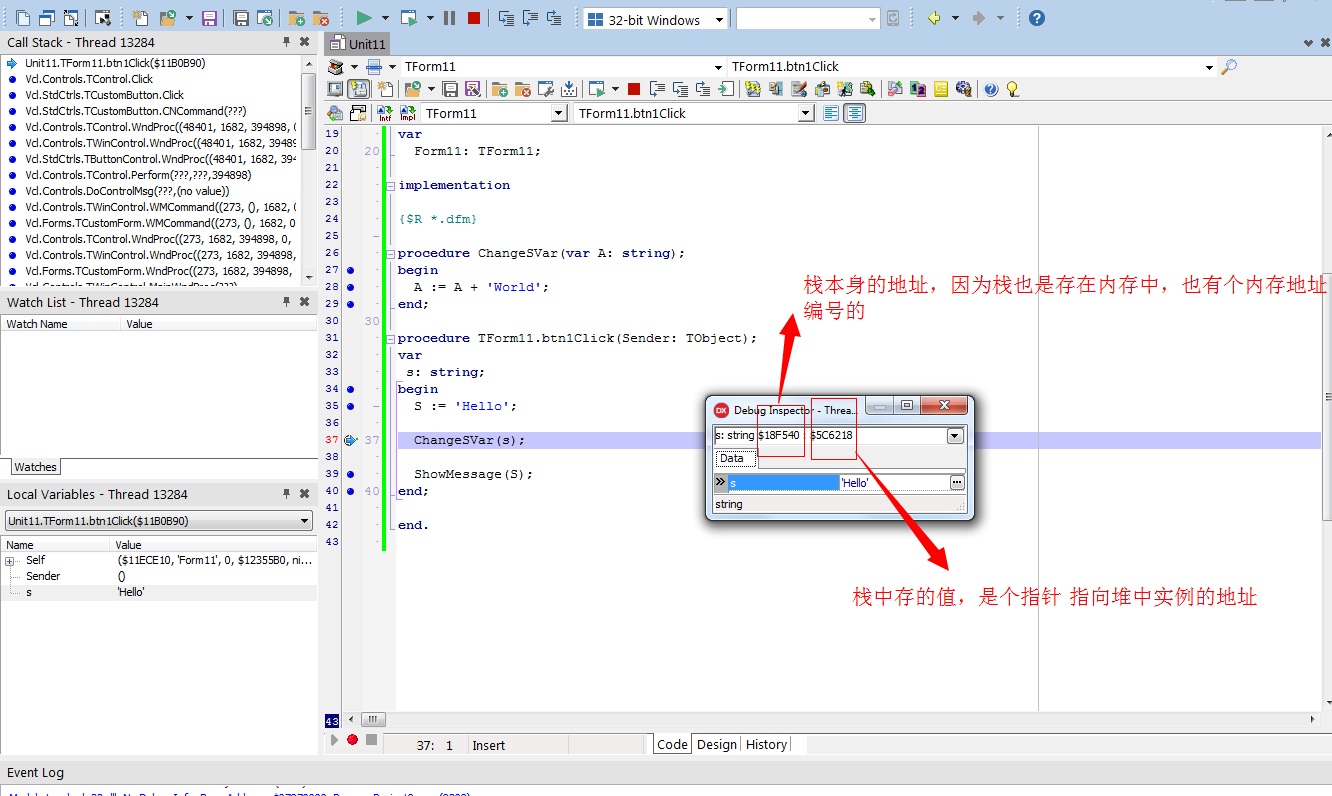Open the search magnifier beside TForm11.btn1Click
This screenshot has height=796, width=1332.
pos(1229,67)
